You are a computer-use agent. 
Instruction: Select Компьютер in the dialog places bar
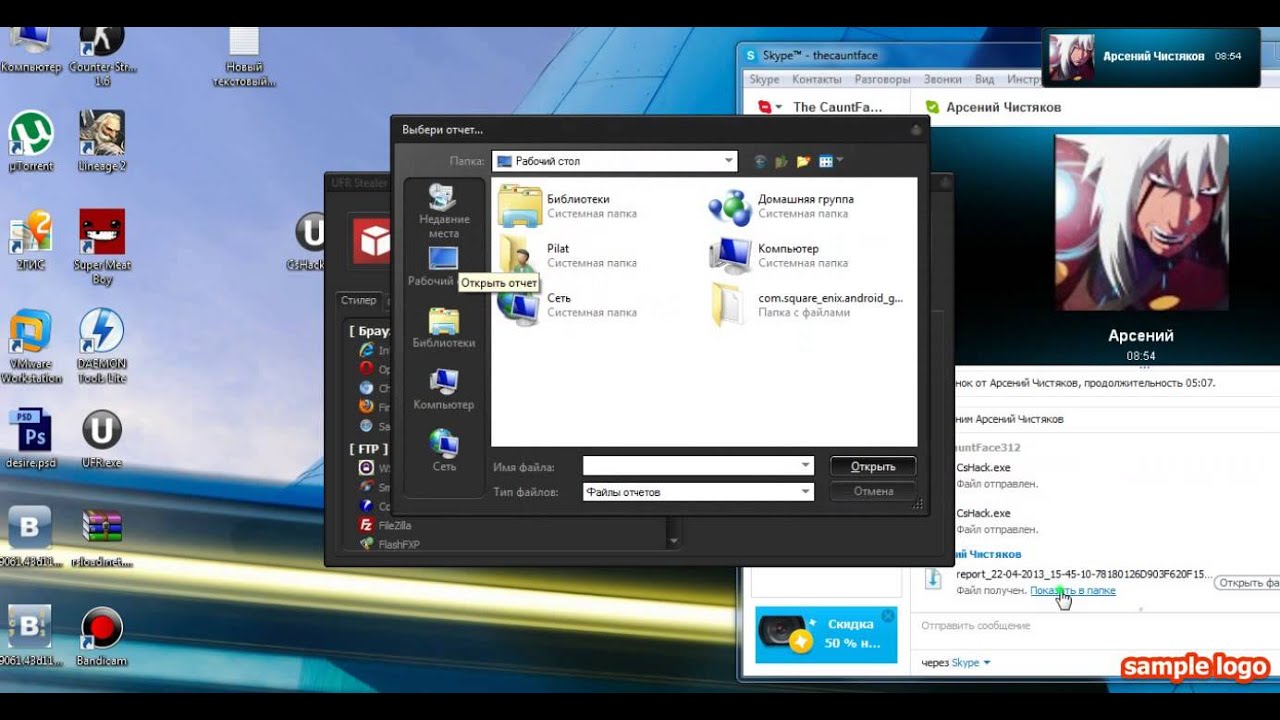(x=444, y=390)
